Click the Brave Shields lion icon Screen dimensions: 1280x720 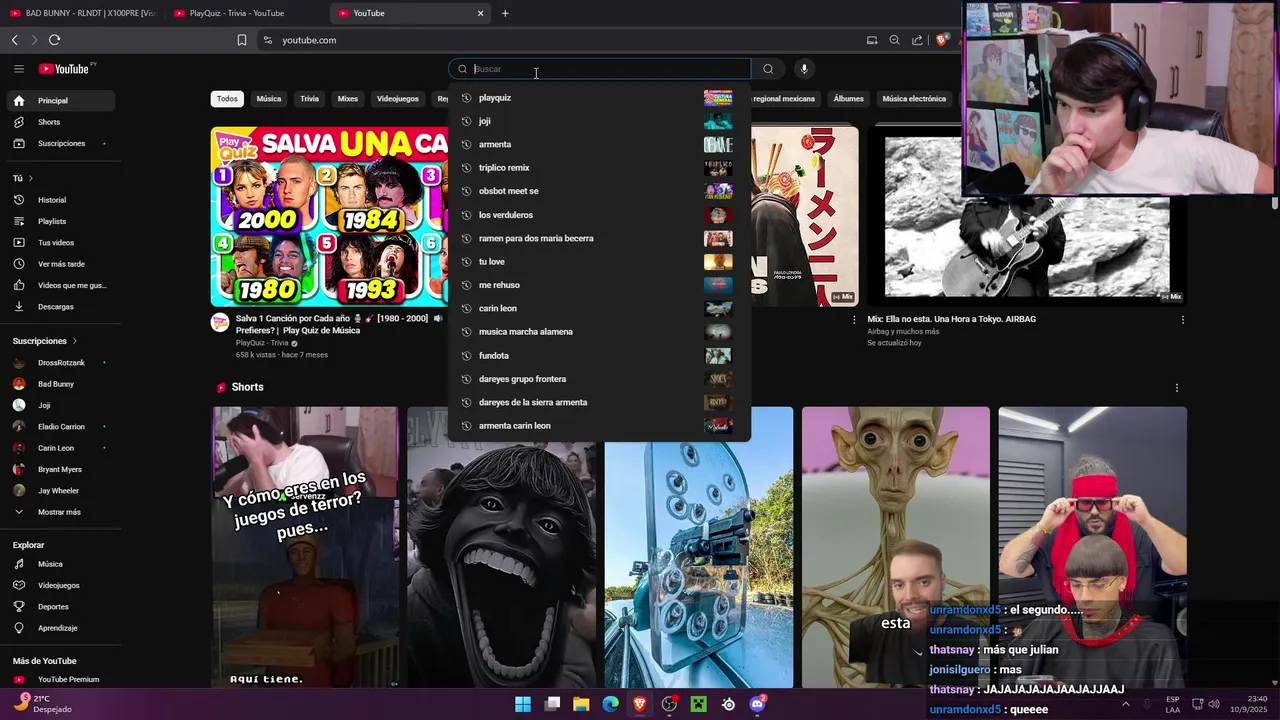click(941, 40)
